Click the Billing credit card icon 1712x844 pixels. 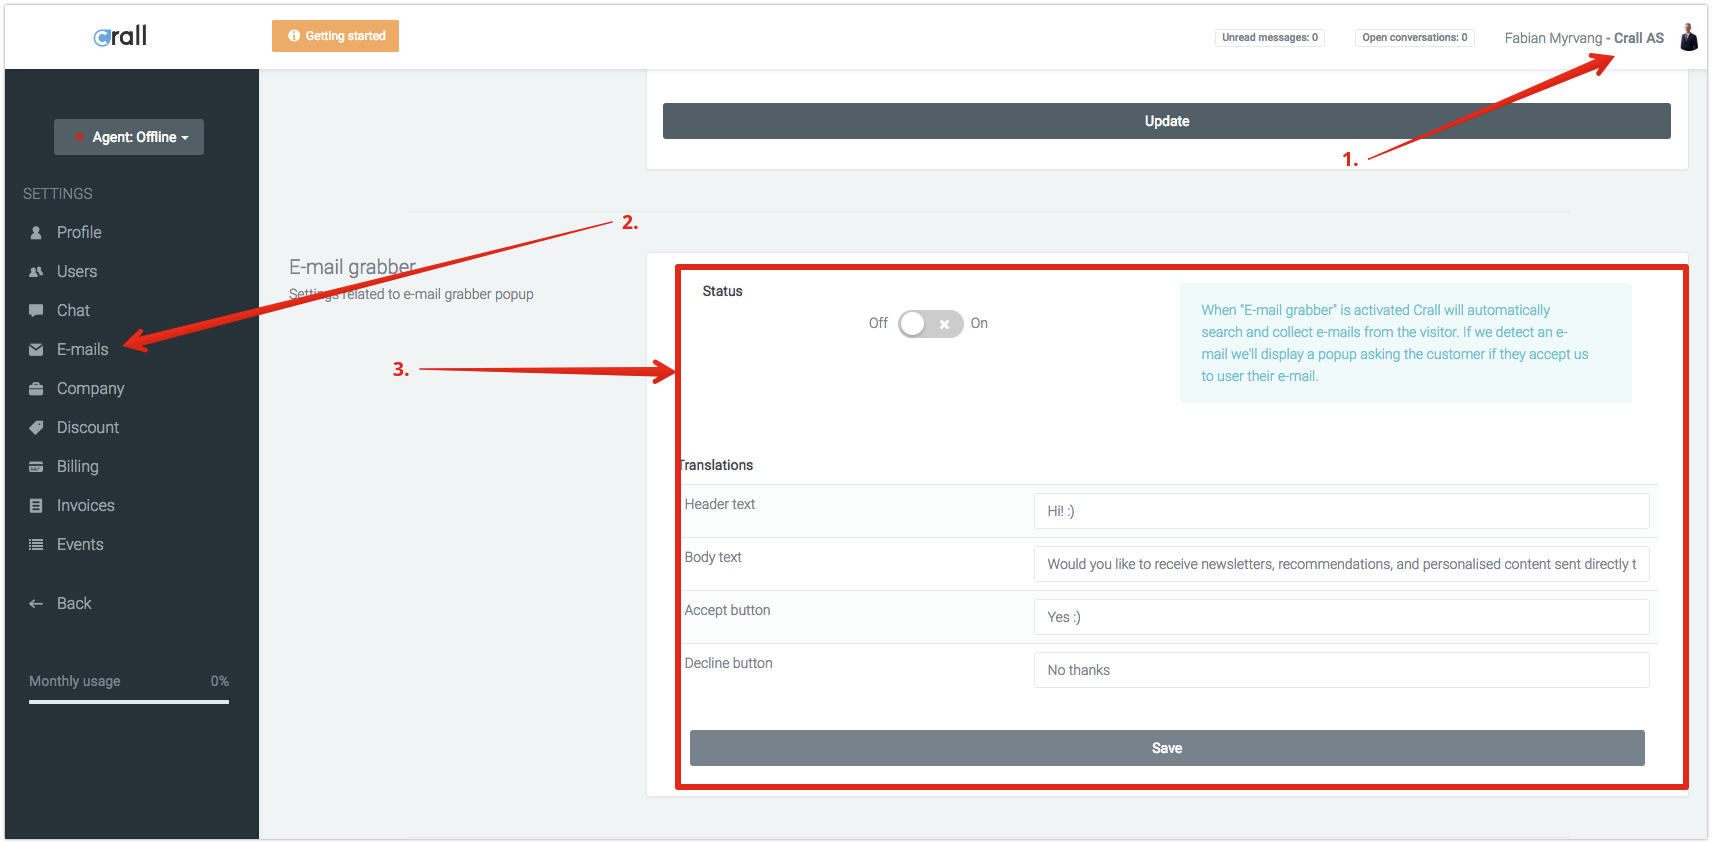[36, 467]
